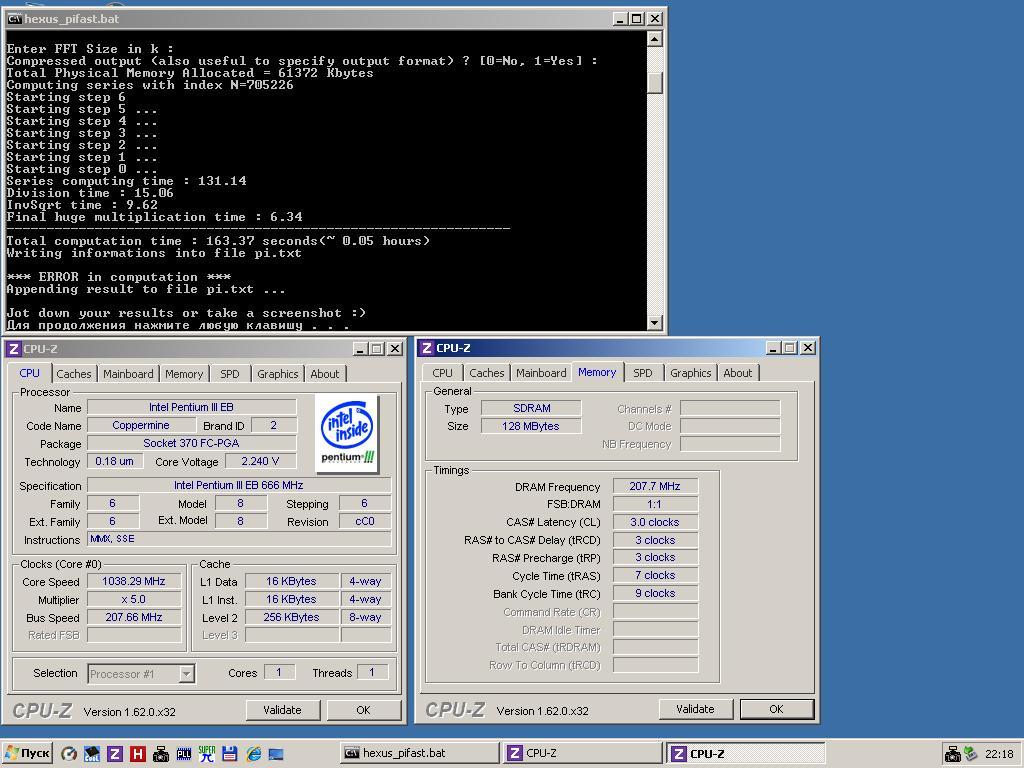Click the Z icon in the memory CPU-Z title bar

pos(426,348)
